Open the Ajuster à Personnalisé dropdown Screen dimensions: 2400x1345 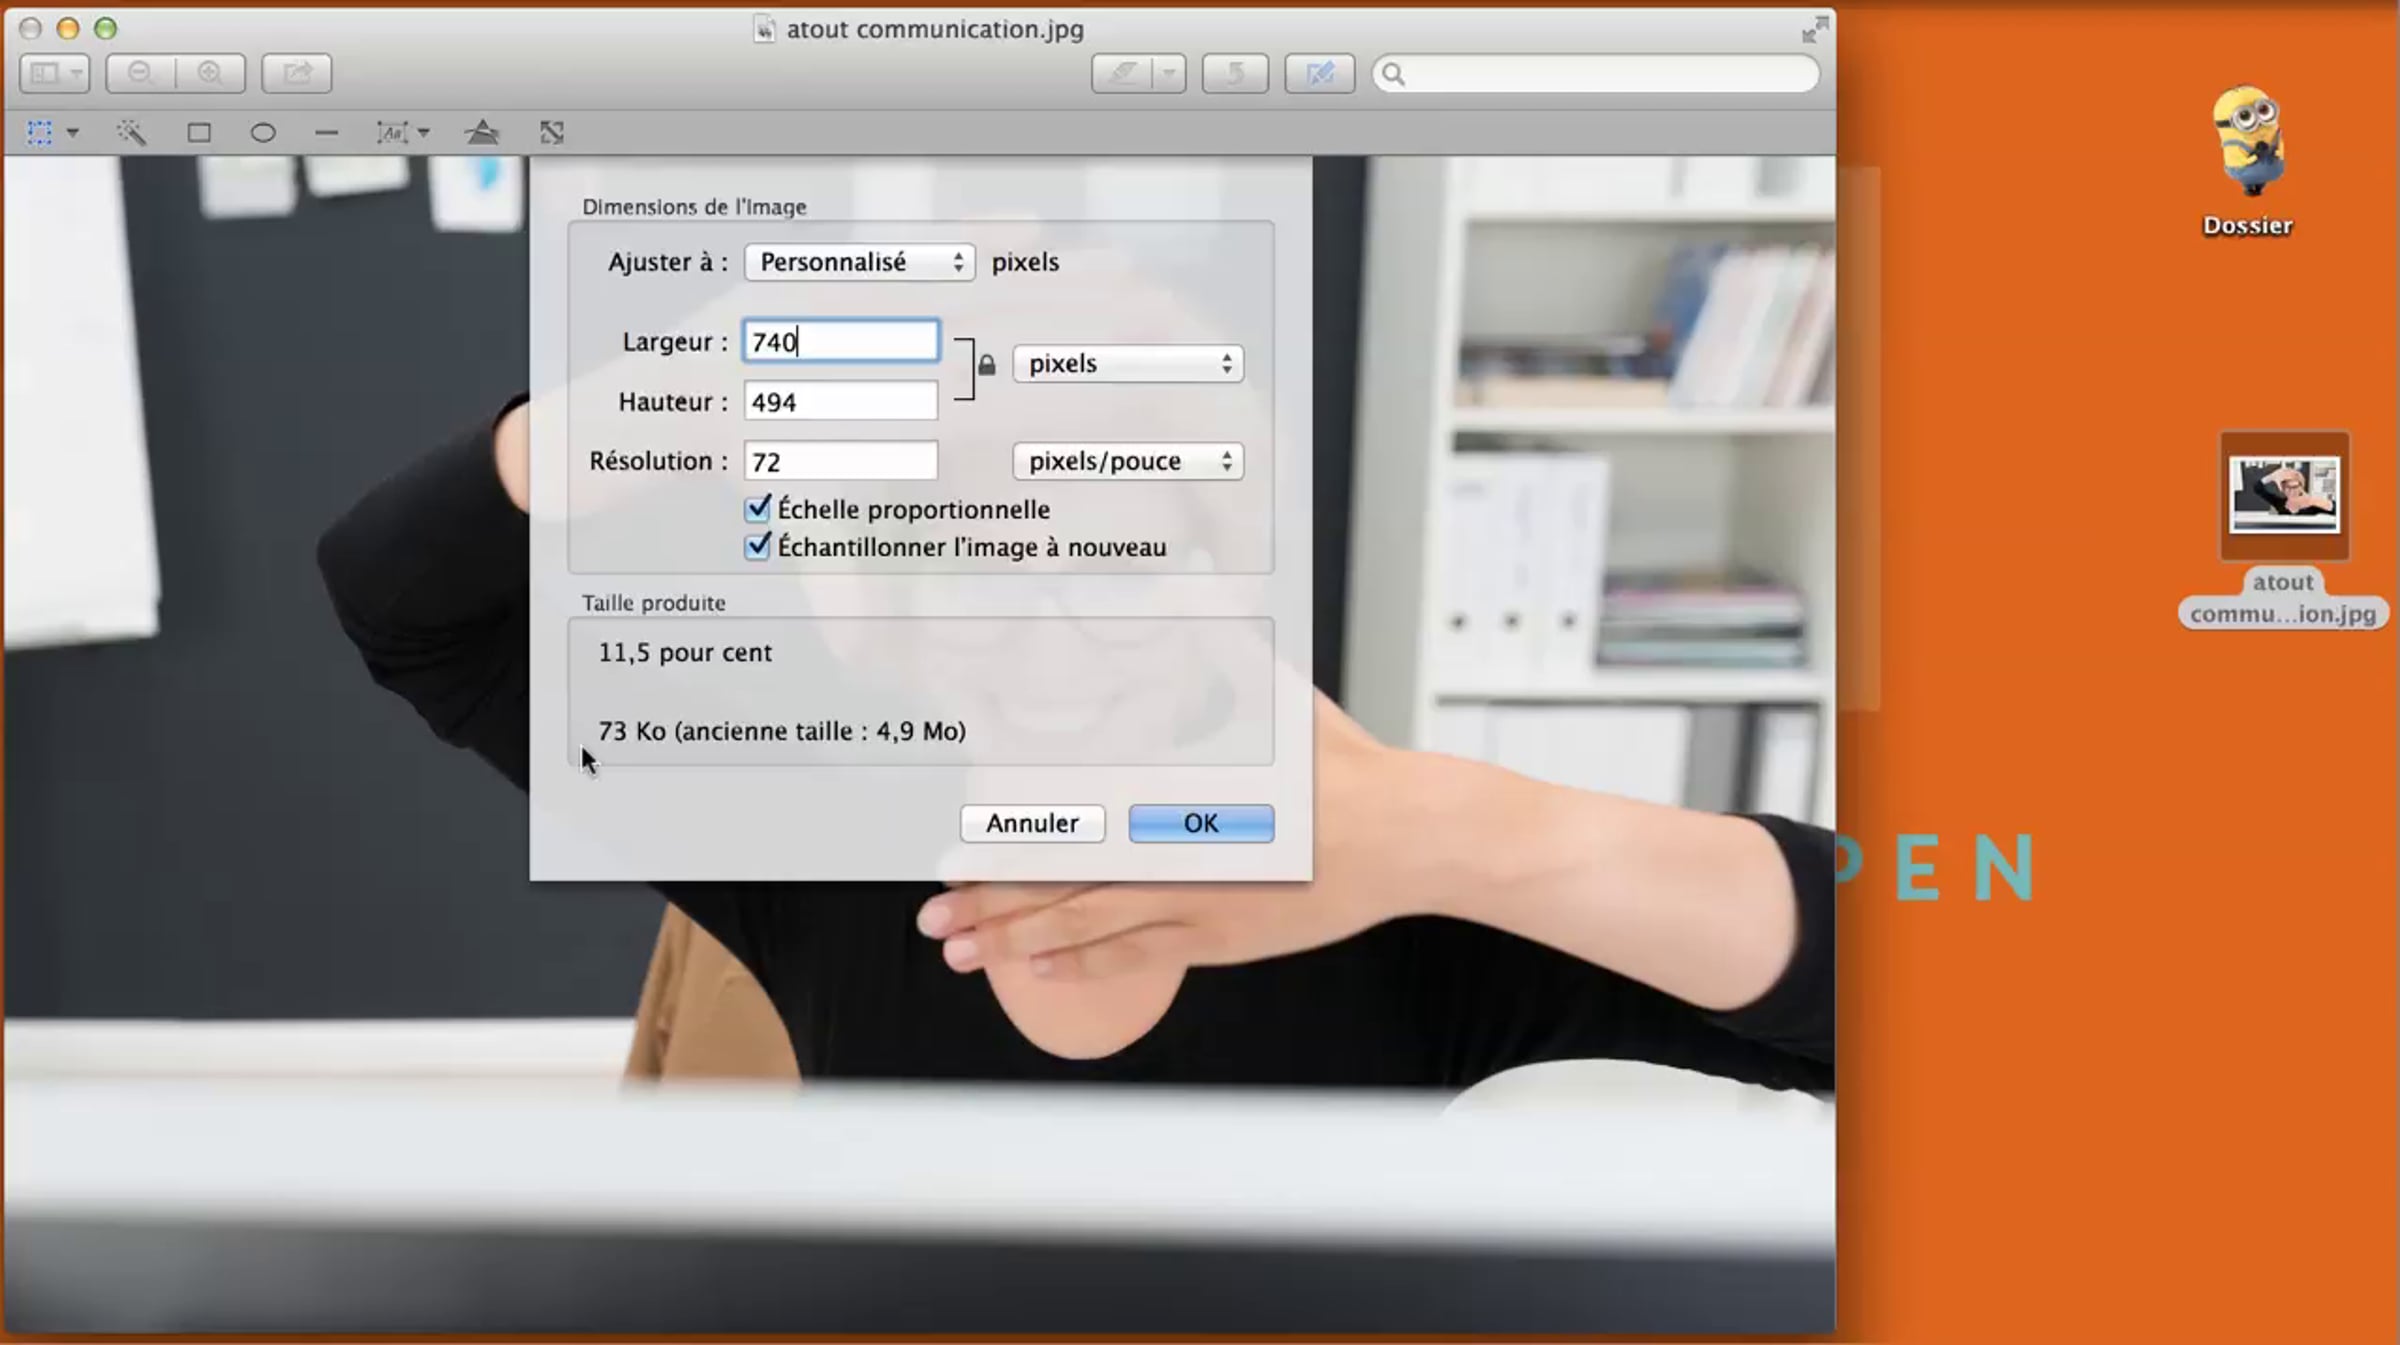coord(859,262)
